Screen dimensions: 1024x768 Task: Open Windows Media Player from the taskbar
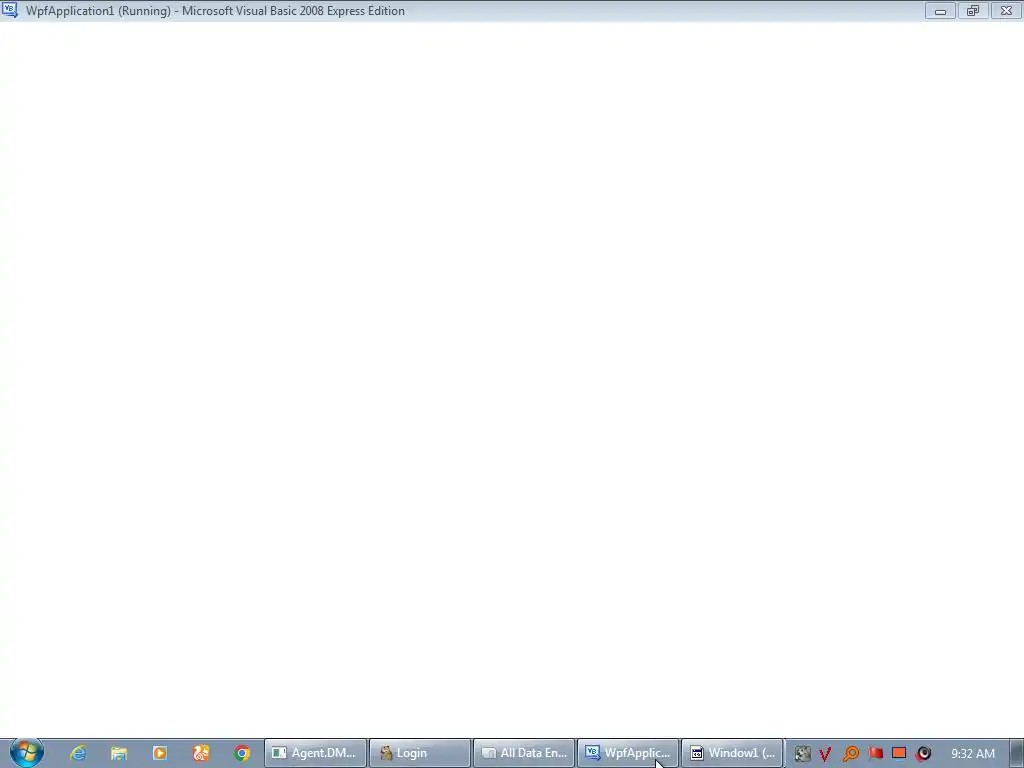point(160,753)
